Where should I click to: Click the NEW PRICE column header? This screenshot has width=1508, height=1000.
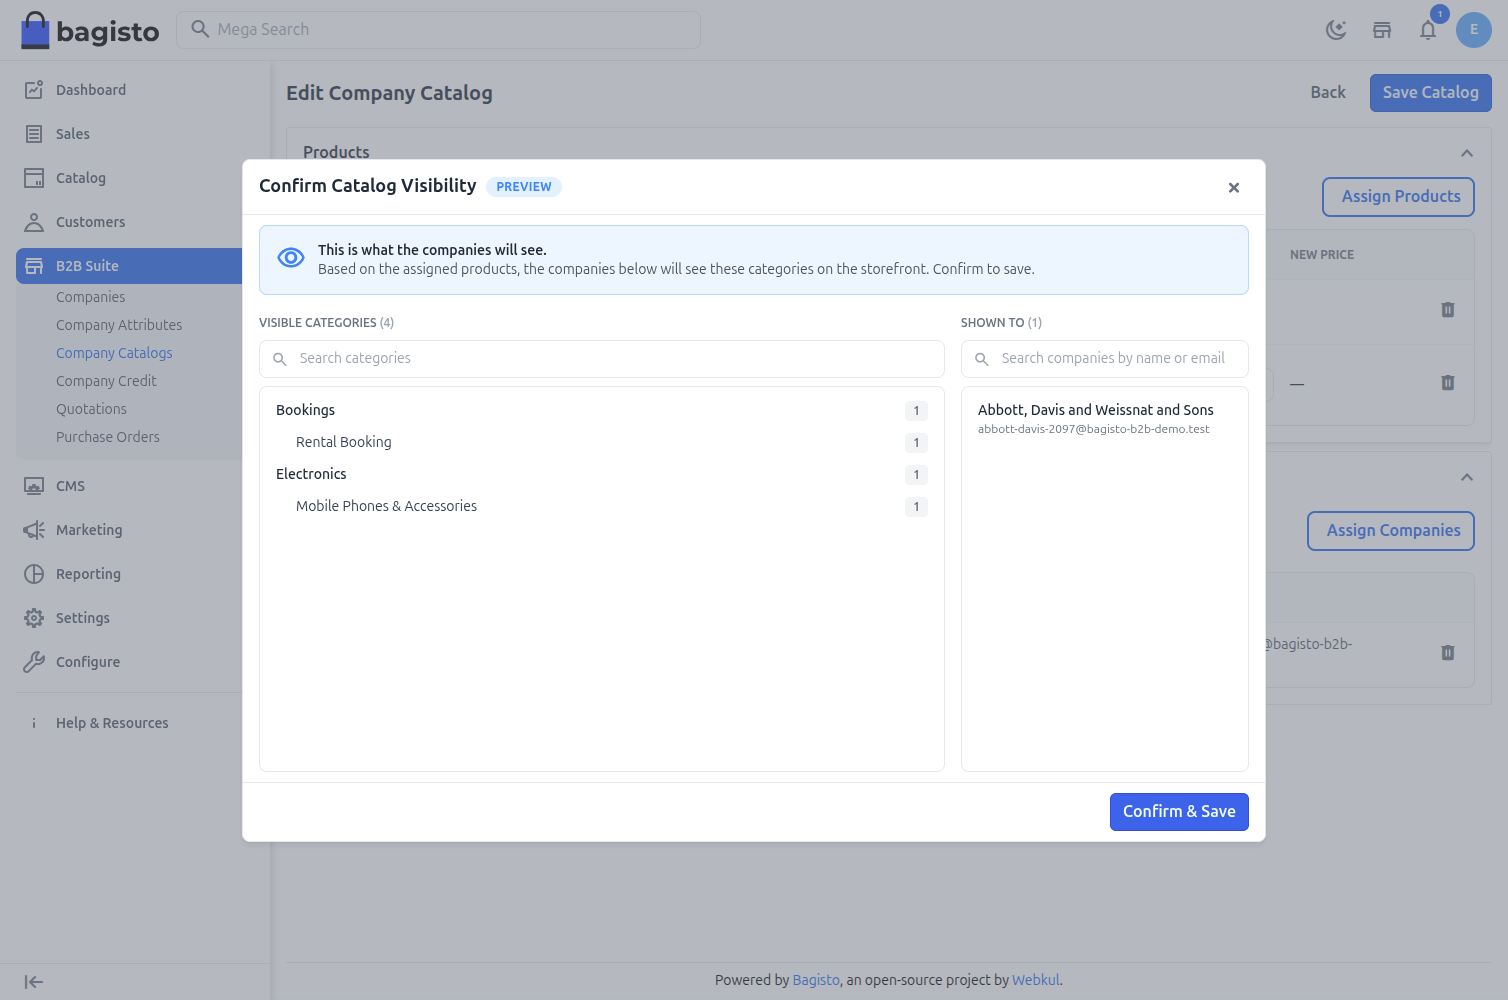coord(1321,255)
